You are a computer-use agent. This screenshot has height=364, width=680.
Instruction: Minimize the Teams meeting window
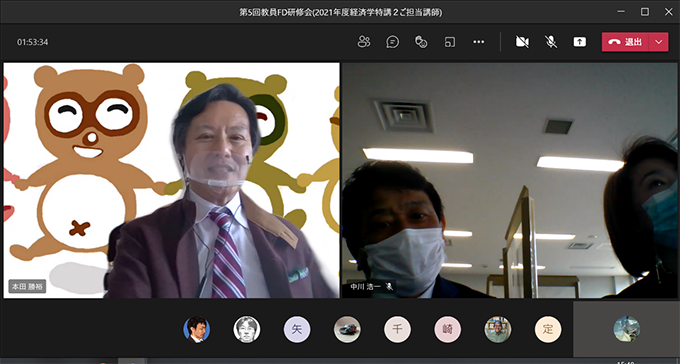point(621,12)
